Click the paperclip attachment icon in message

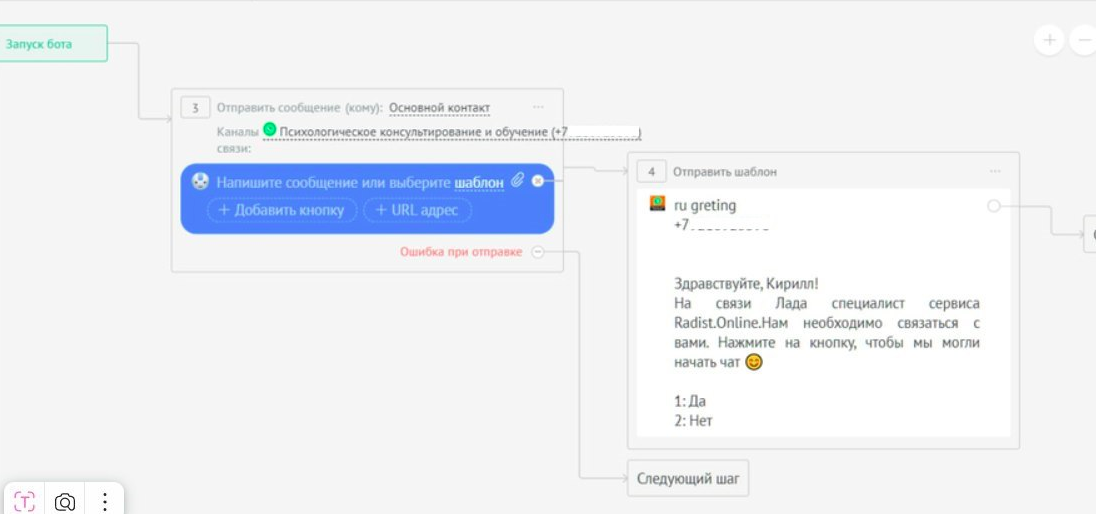[x=517, y=181]
